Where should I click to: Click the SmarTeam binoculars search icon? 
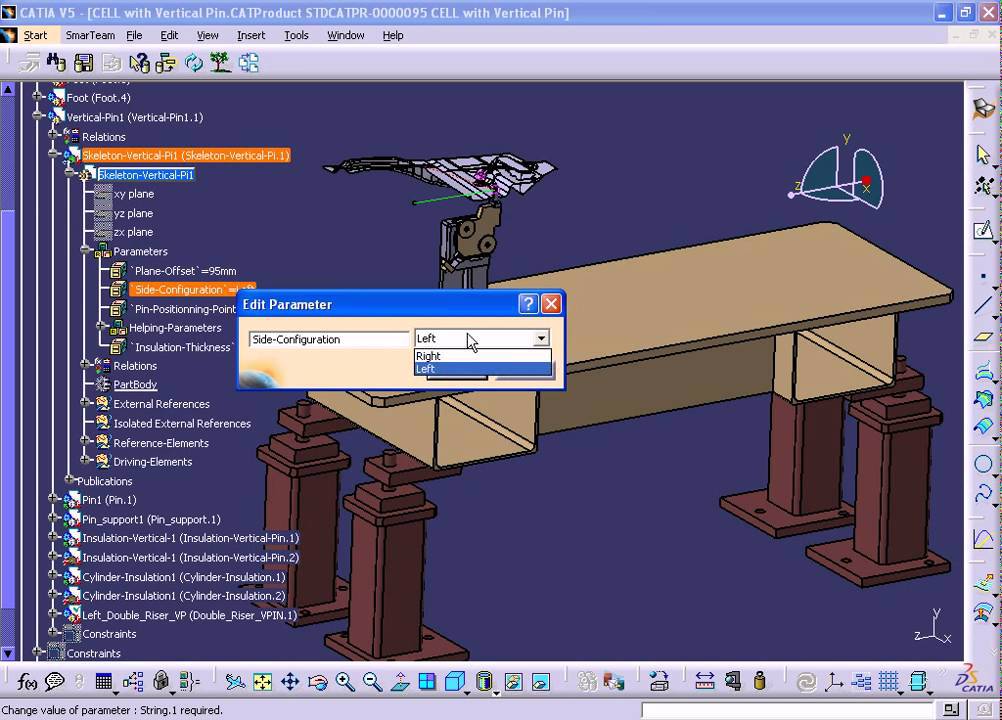click(x=56, y=62)
